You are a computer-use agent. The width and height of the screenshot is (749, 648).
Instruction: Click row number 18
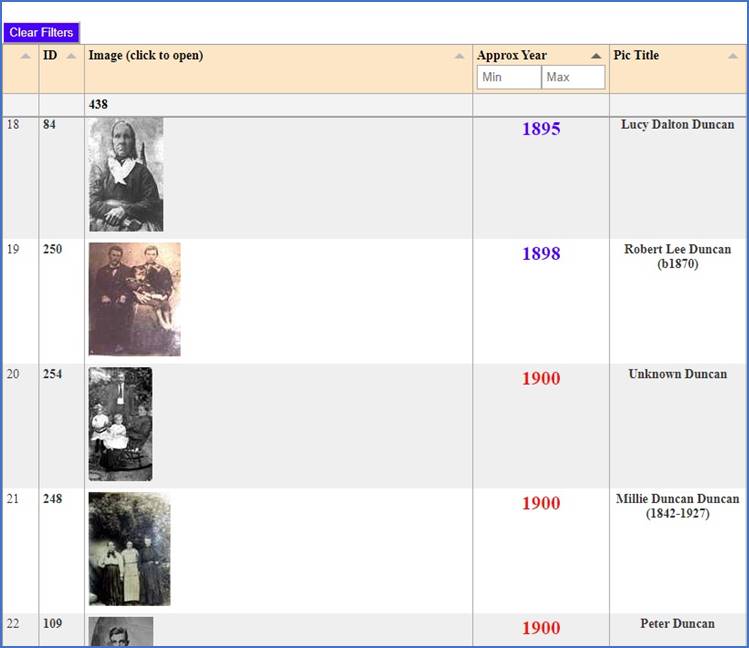tap(13, 125)
